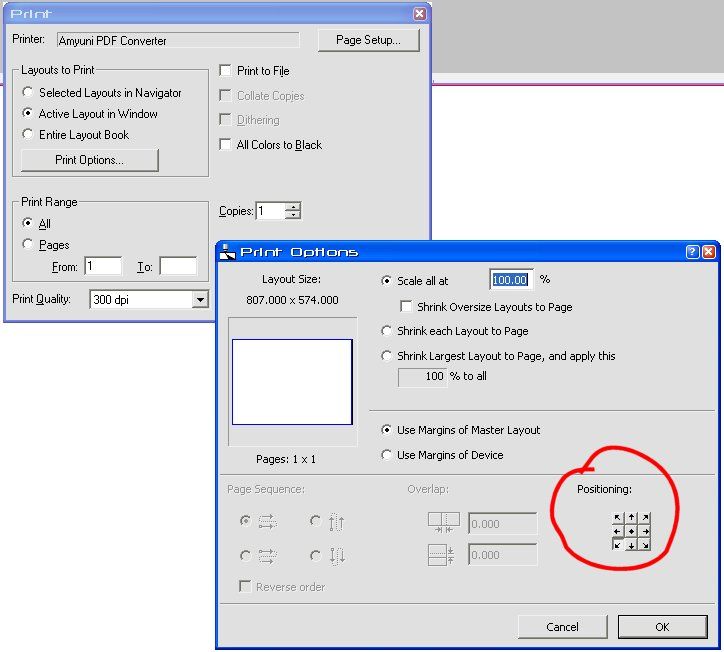Click the vertical overlap value field
724x652 pixels.
tap(503, 555)
